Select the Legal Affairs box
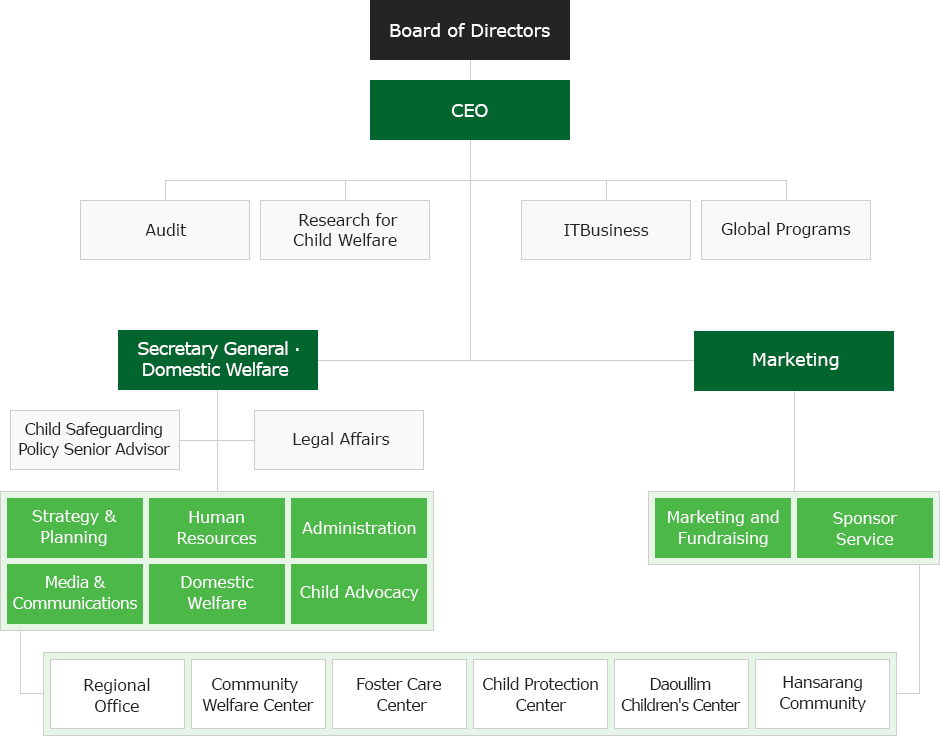This screenshot has height=736, width=940. pos(338,440)
